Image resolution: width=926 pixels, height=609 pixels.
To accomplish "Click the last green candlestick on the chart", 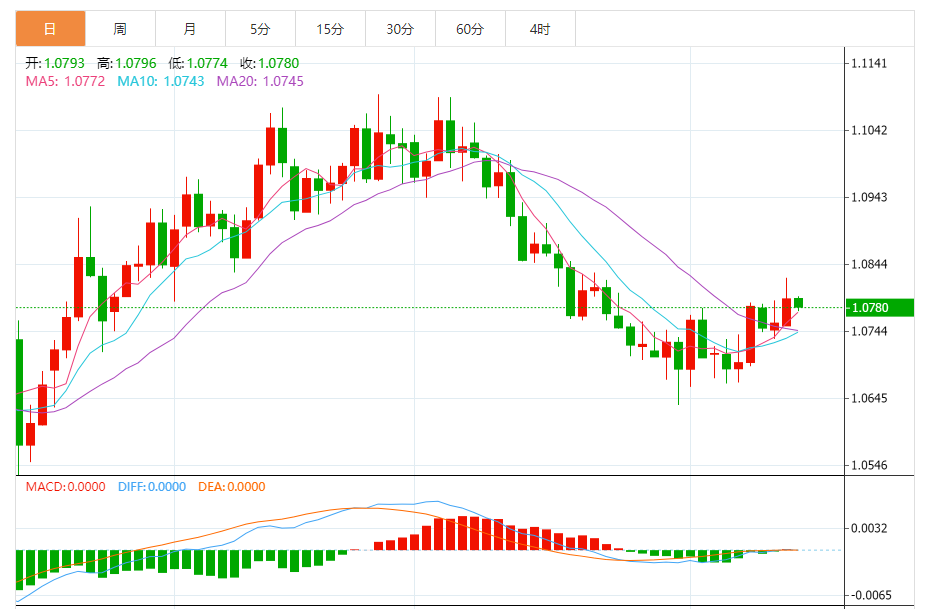I will tap(798, 303).
